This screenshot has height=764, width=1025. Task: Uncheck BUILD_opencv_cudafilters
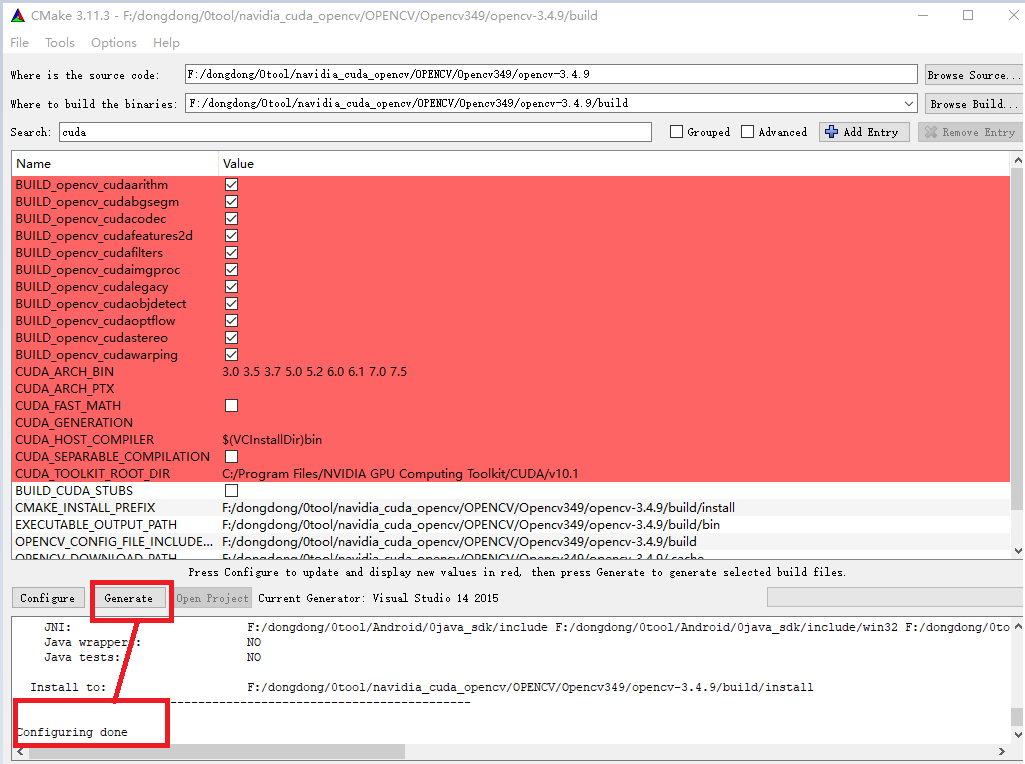[231, 253]
